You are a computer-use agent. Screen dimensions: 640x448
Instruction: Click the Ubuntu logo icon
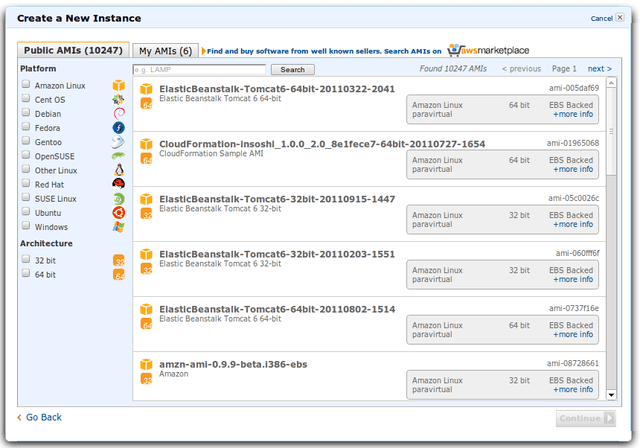[x=118, y=213]
